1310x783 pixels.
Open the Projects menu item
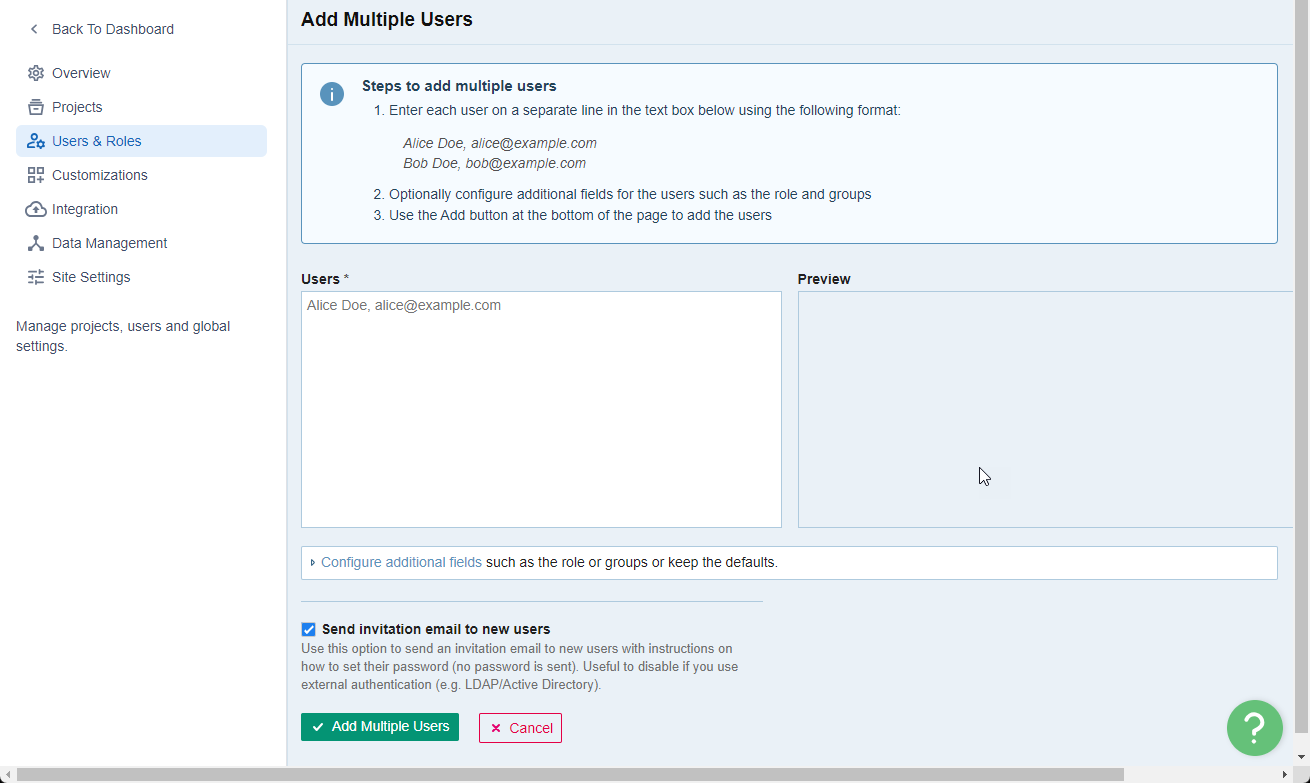pyautogui.click(x=77, y=107)
